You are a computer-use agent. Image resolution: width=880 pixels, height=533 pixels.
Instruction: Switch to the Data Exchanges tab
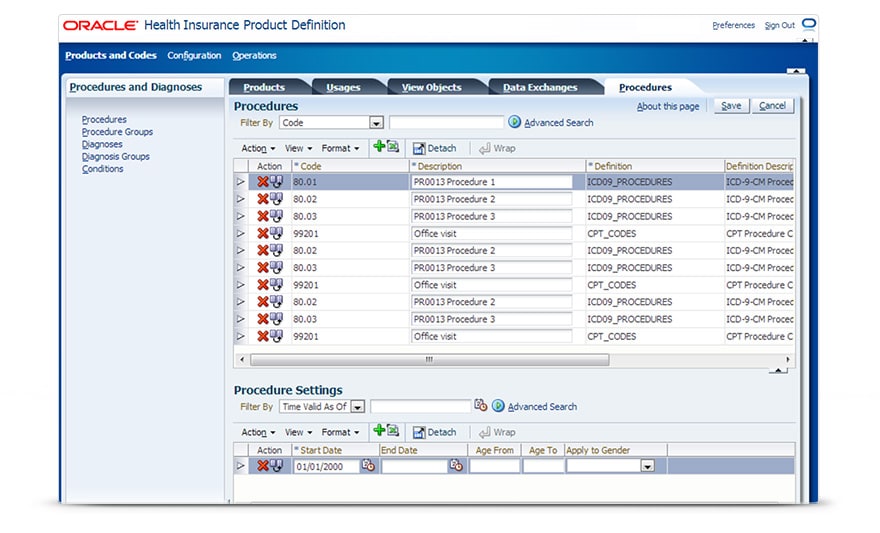point(539,87)
